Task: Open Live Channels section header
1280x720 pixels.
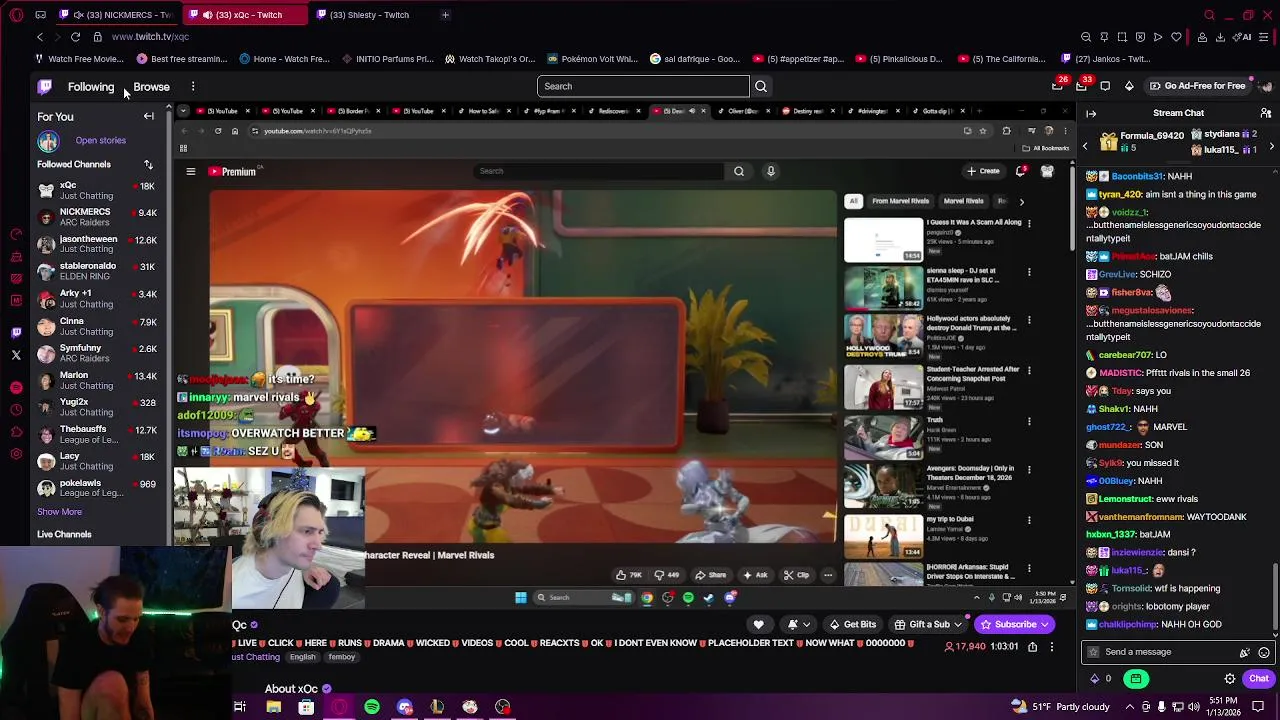Action: (x=64, y=535)
